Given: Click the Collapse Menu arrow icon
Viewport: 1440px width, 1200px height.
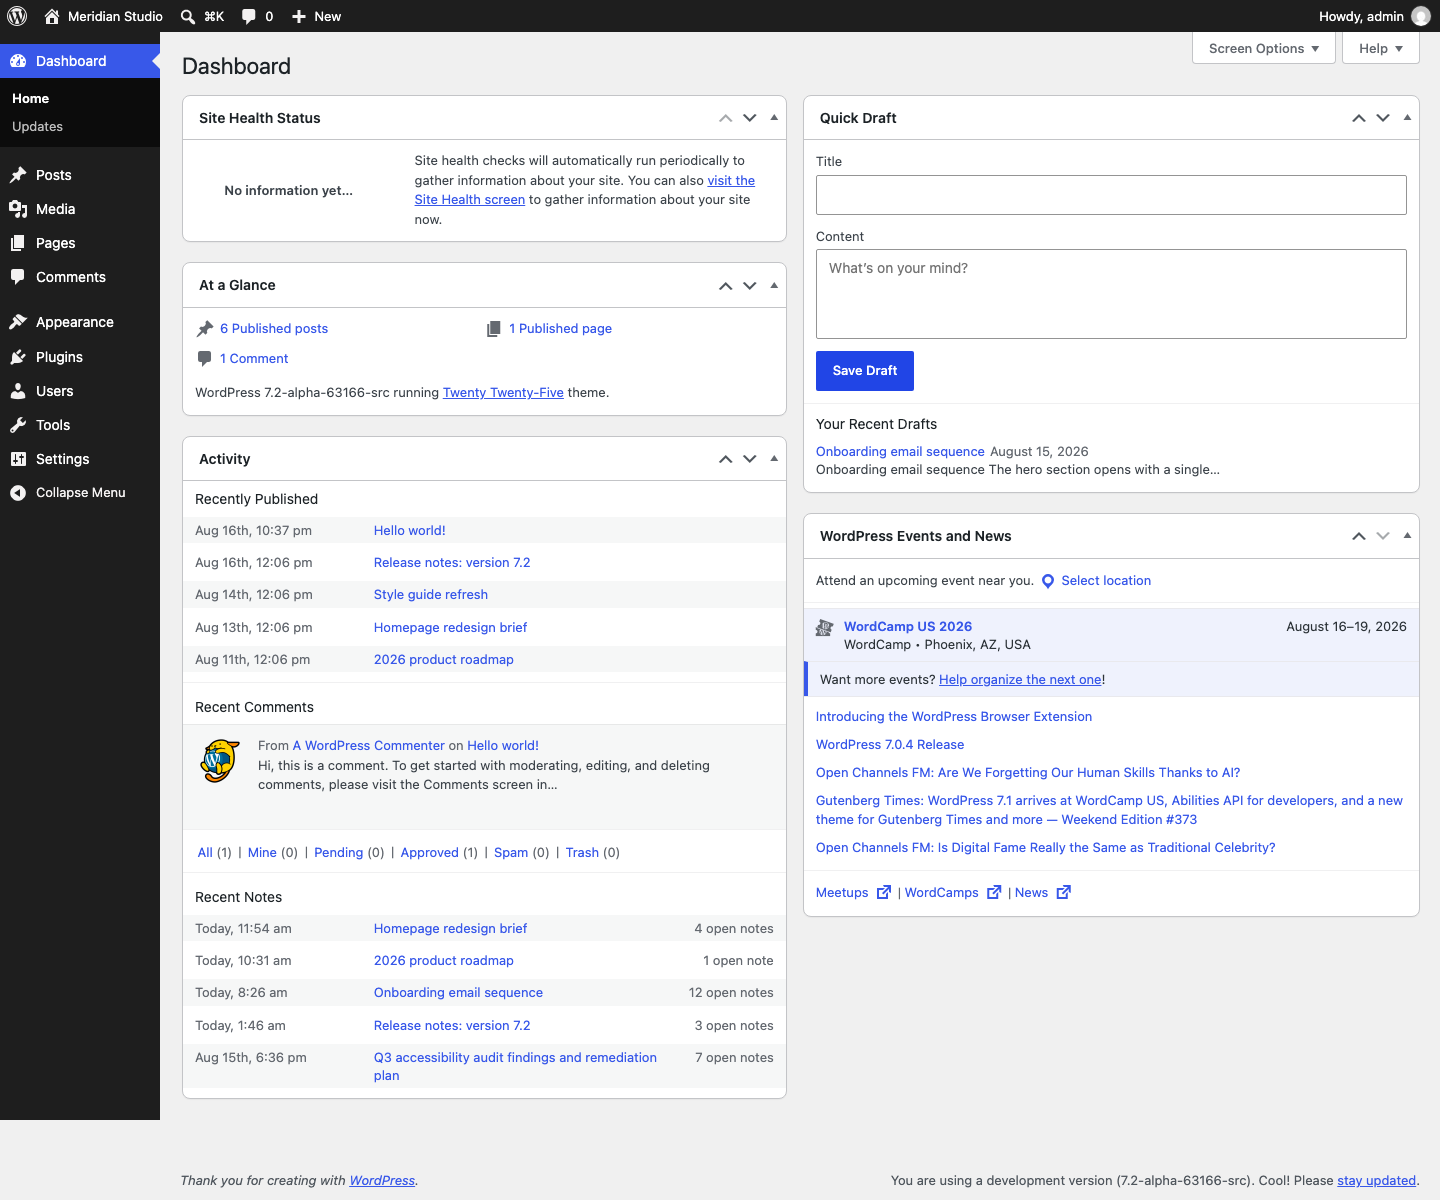Looking at the screenshot, I should pos(18,492).
